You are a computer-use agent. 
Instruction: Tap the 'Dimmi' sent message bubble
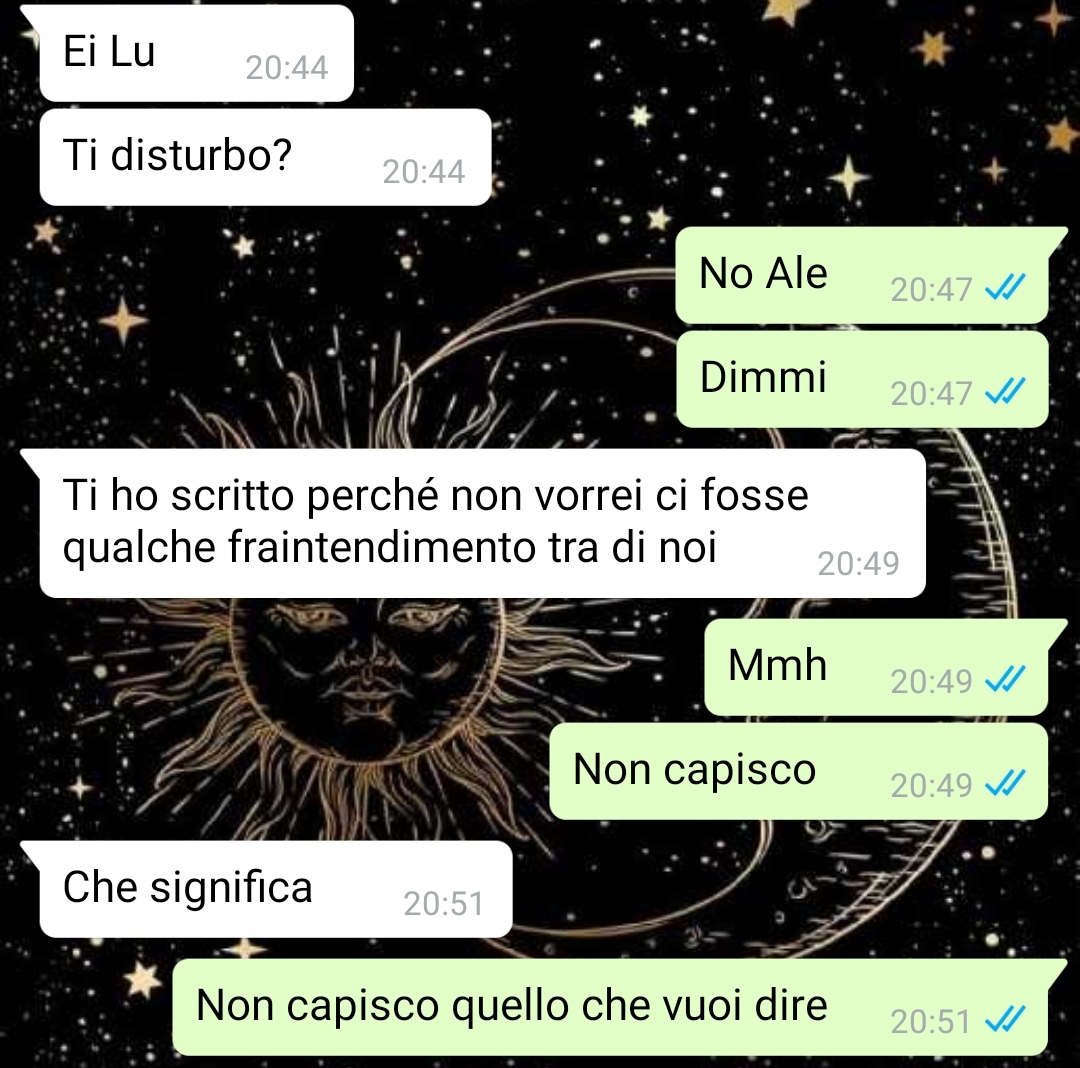pos(862,379)
